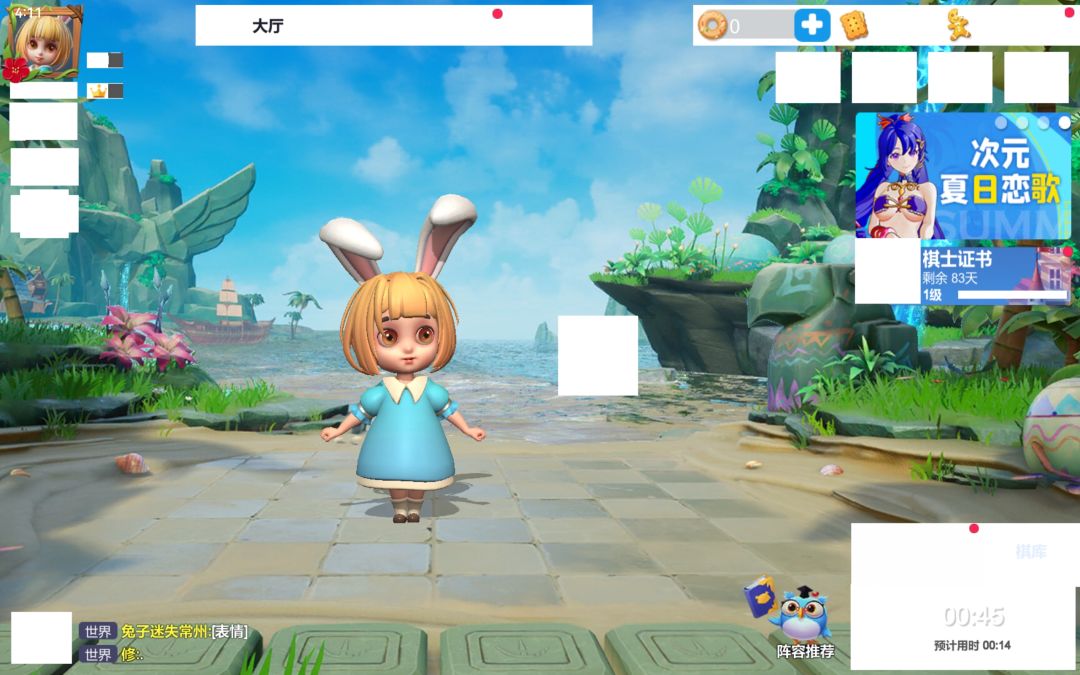
Task: Click the bunny-eared girl character
Action: click(404, 358)
